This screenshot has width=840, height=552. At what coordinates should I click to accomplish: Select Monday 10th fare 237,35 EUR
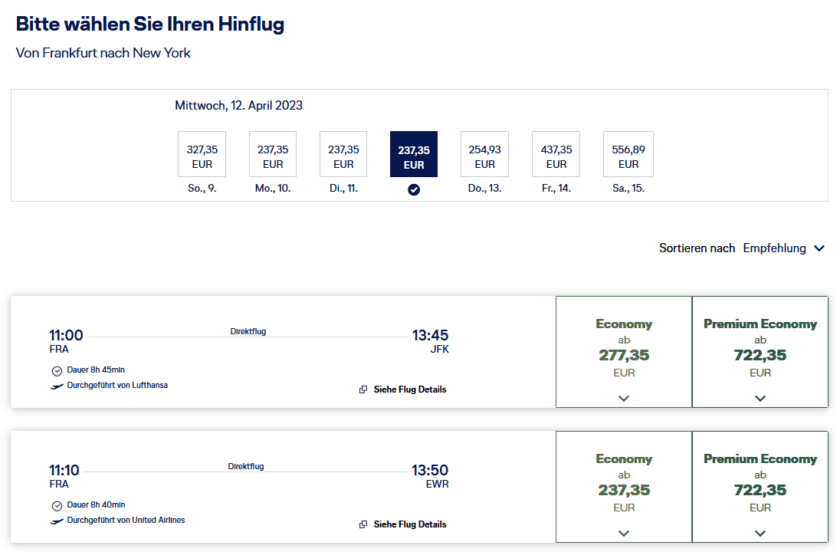[x=273, y=156]
